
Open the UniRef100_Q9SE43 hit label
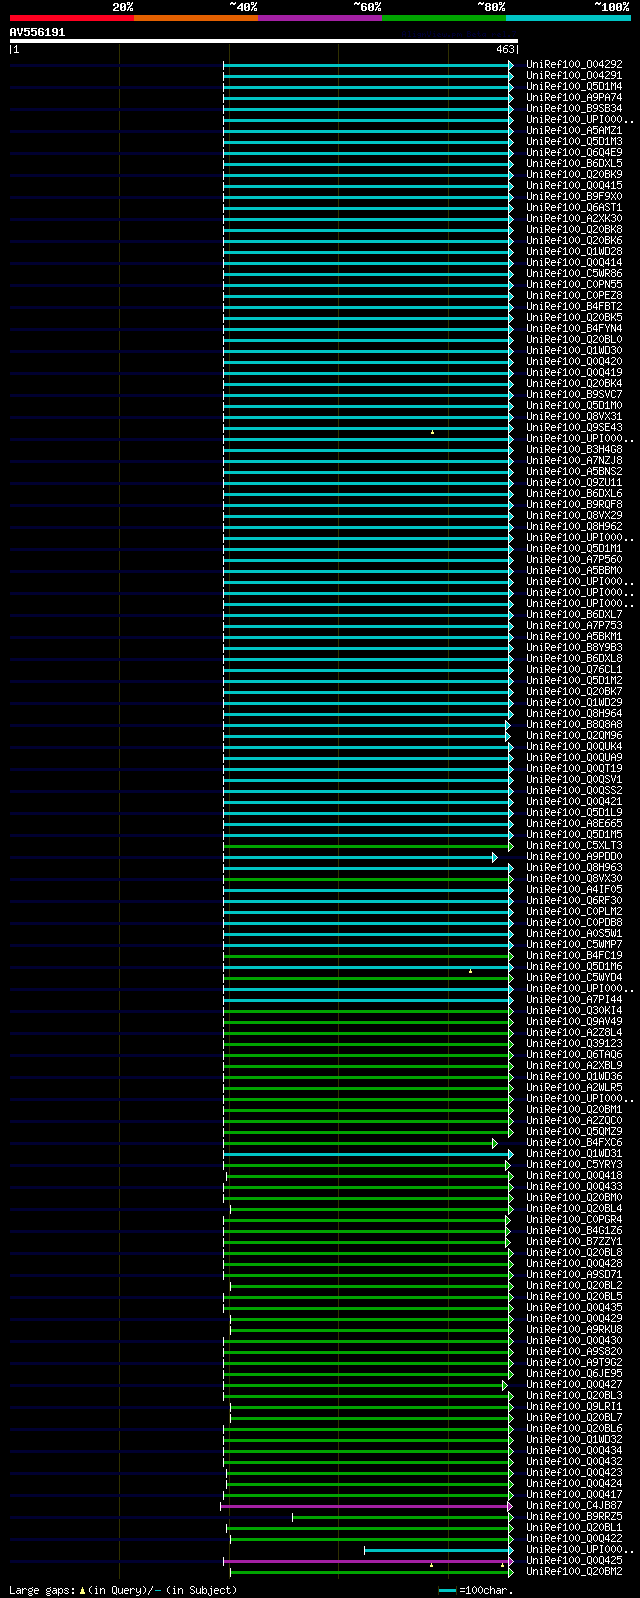[574, 428]
